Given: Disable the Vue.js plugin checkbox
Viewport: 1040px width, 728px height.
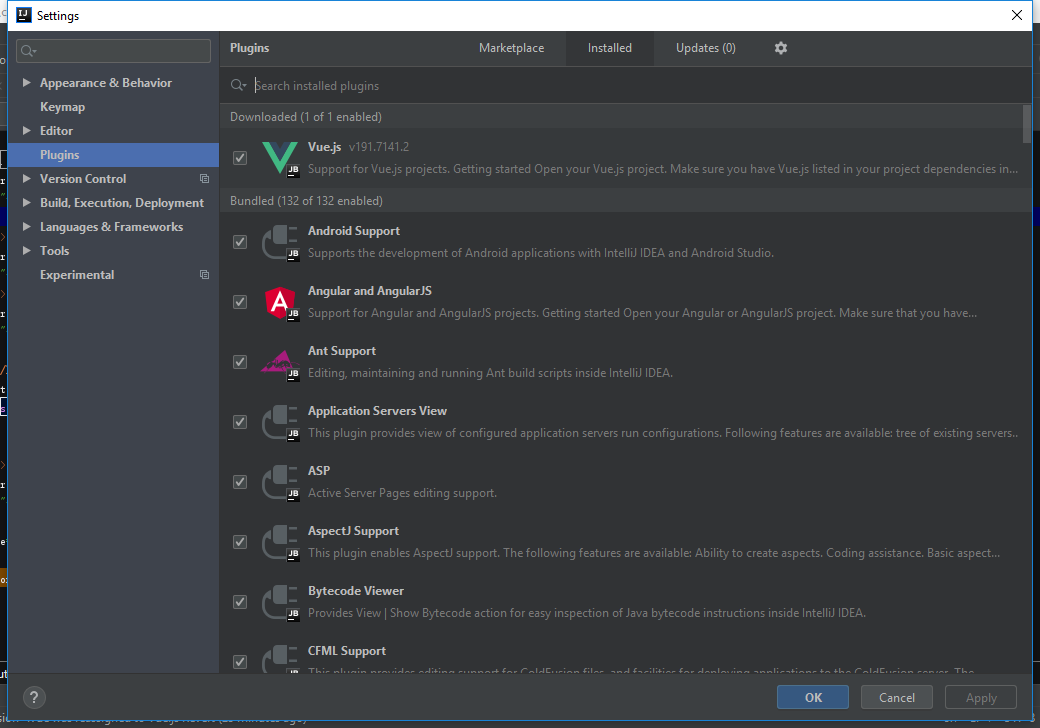Looking at the screenshot, I should pyautogui.click(x=240, y=158).
